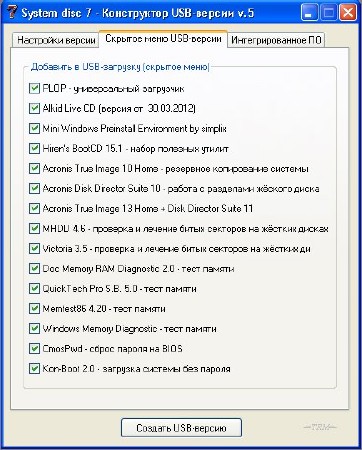Click the Hiren's BootCD 15.1 label text
The width and height of the screenshot is (362, 450).
[x=135, y=149]
